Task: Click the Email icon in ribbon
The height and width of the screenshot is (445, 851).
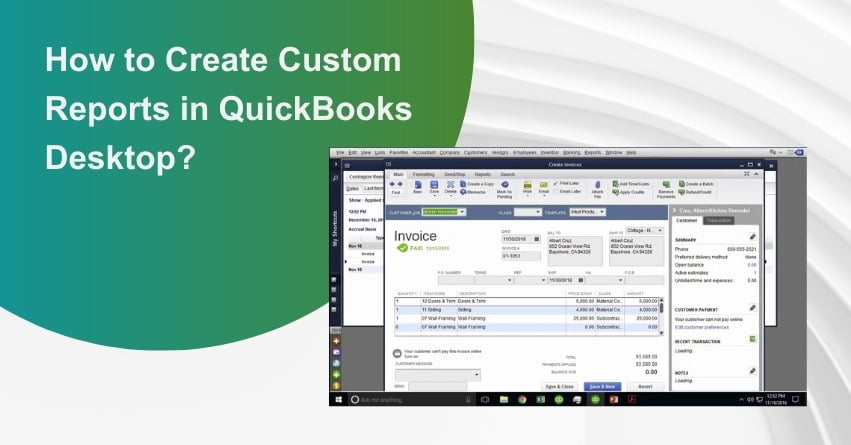Action: coord(543,186)
